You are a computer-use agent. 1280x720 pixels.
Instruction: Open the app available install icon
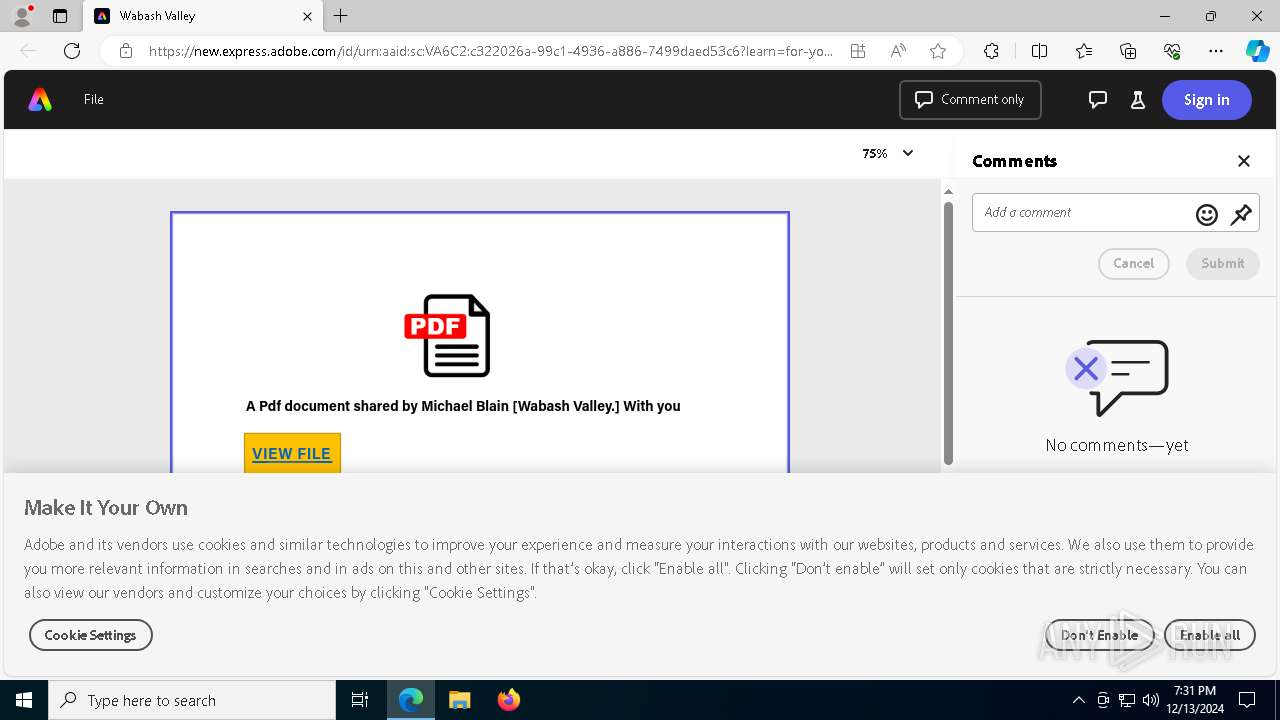[x=858, y=51]
